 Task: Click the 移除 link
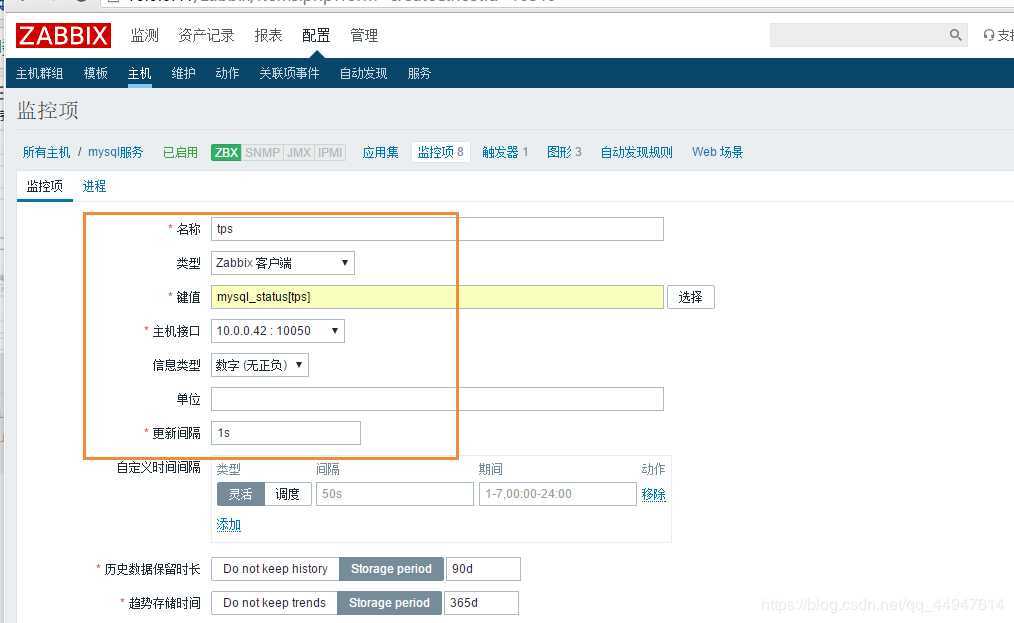click(x=653, y=494)
